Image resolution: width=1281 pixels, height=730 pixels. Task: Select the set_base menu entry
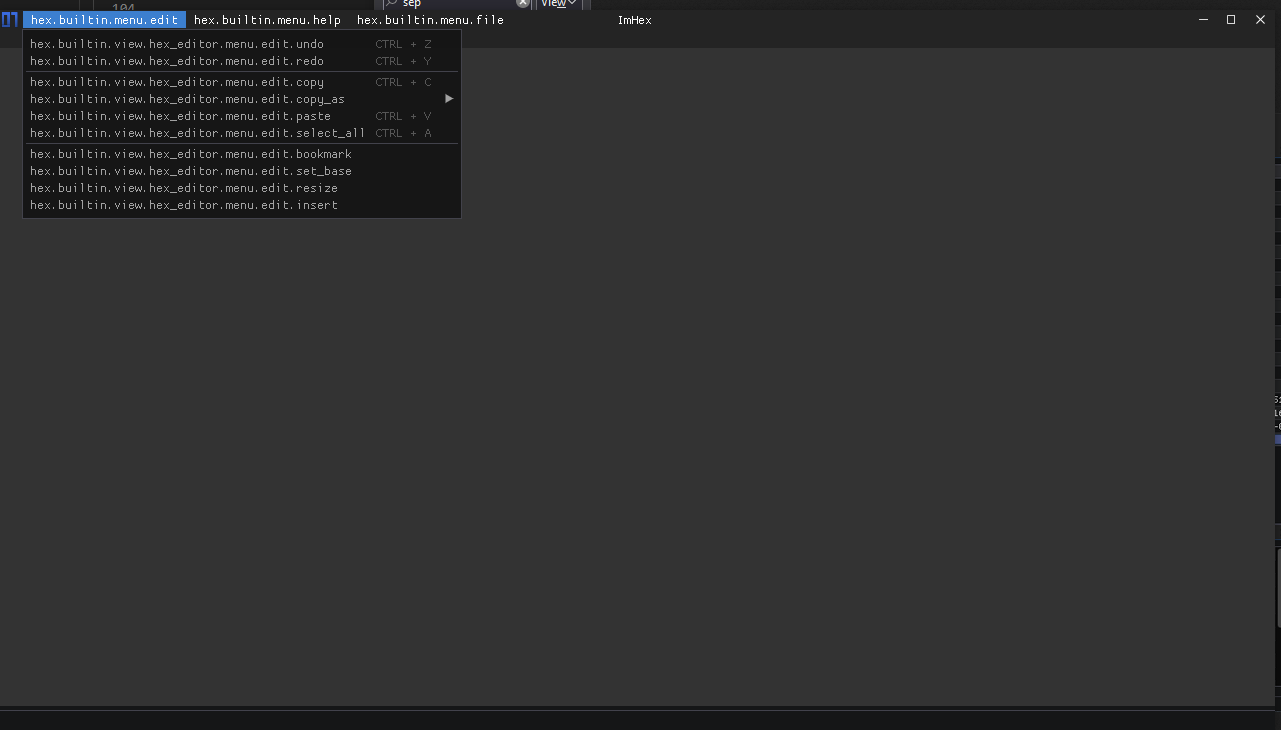(190, 170)
